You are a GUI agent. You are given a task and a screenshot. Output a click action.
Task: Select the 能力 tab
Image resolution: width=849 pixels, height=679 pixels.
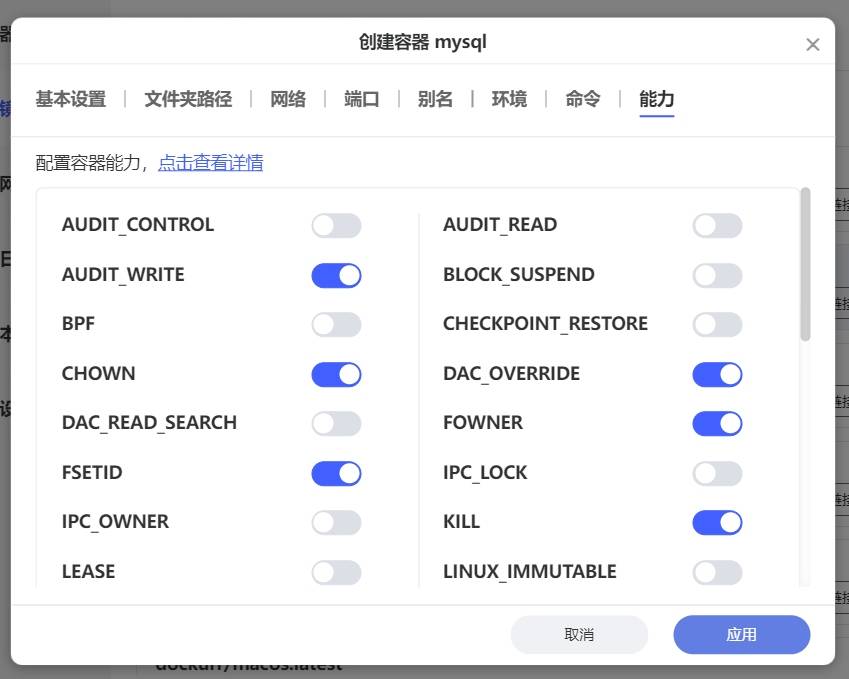coord(656,99)
